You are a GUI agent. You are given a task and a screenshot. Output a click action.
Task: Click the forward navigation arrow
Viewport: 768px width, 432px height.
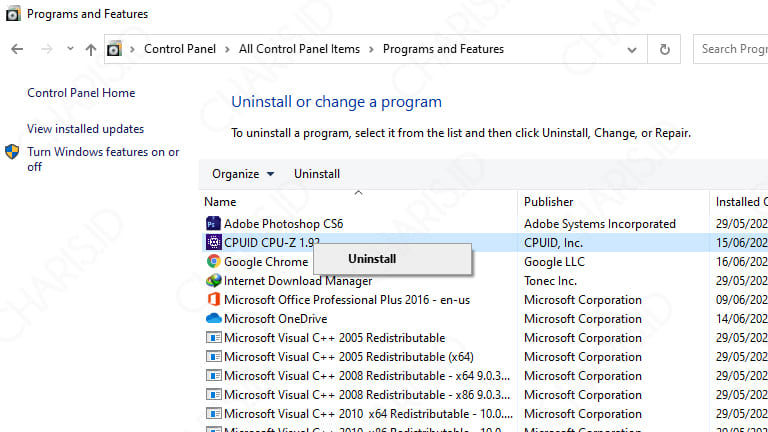pyautogui.click(x=47, y=49)
